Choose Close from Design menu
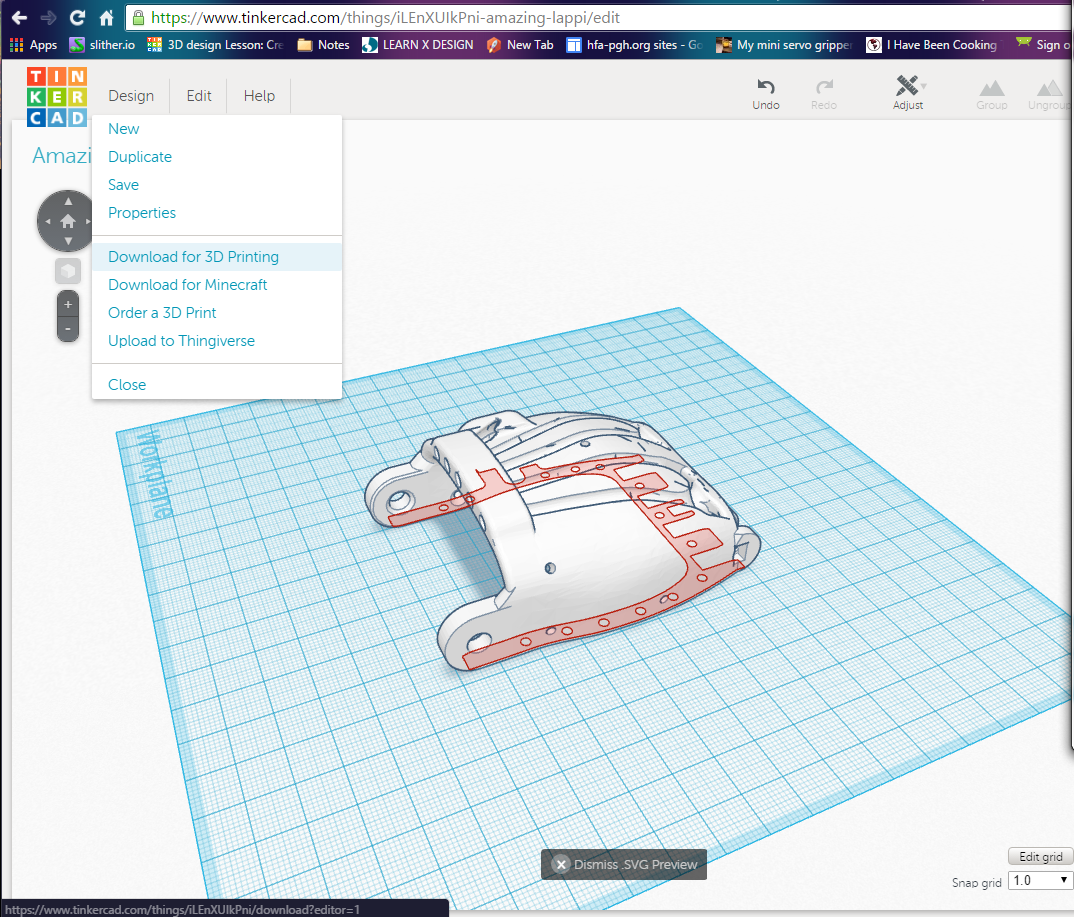1074x917 pixels. tap(216, 385)
